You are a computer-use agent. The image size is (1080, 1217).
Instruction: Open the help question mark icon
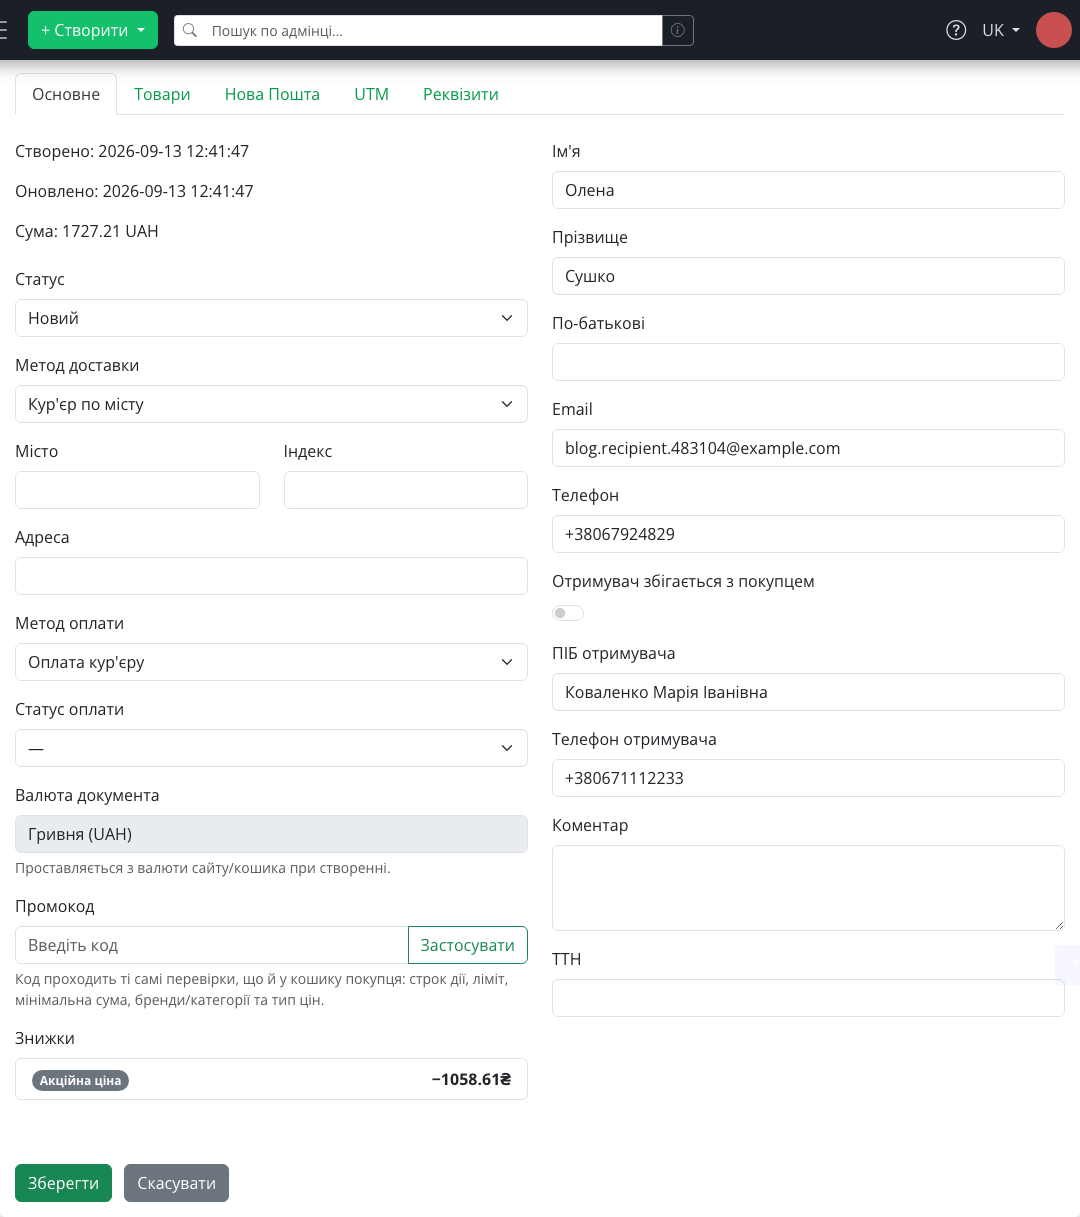pyautogui.click(x=956, y=30)
